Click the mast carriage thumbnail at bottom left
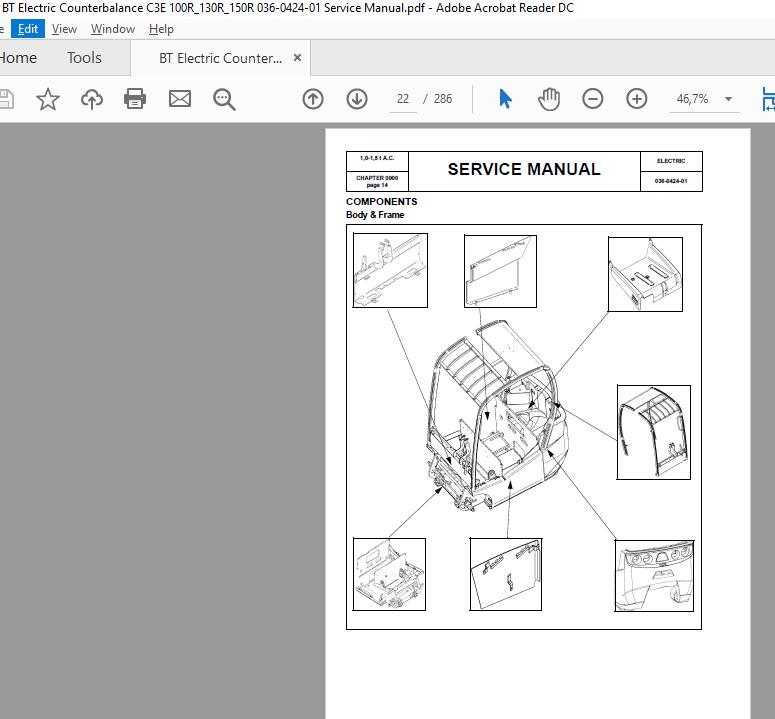This screenshot has height=719, width=775. click(x=389, y=574)
